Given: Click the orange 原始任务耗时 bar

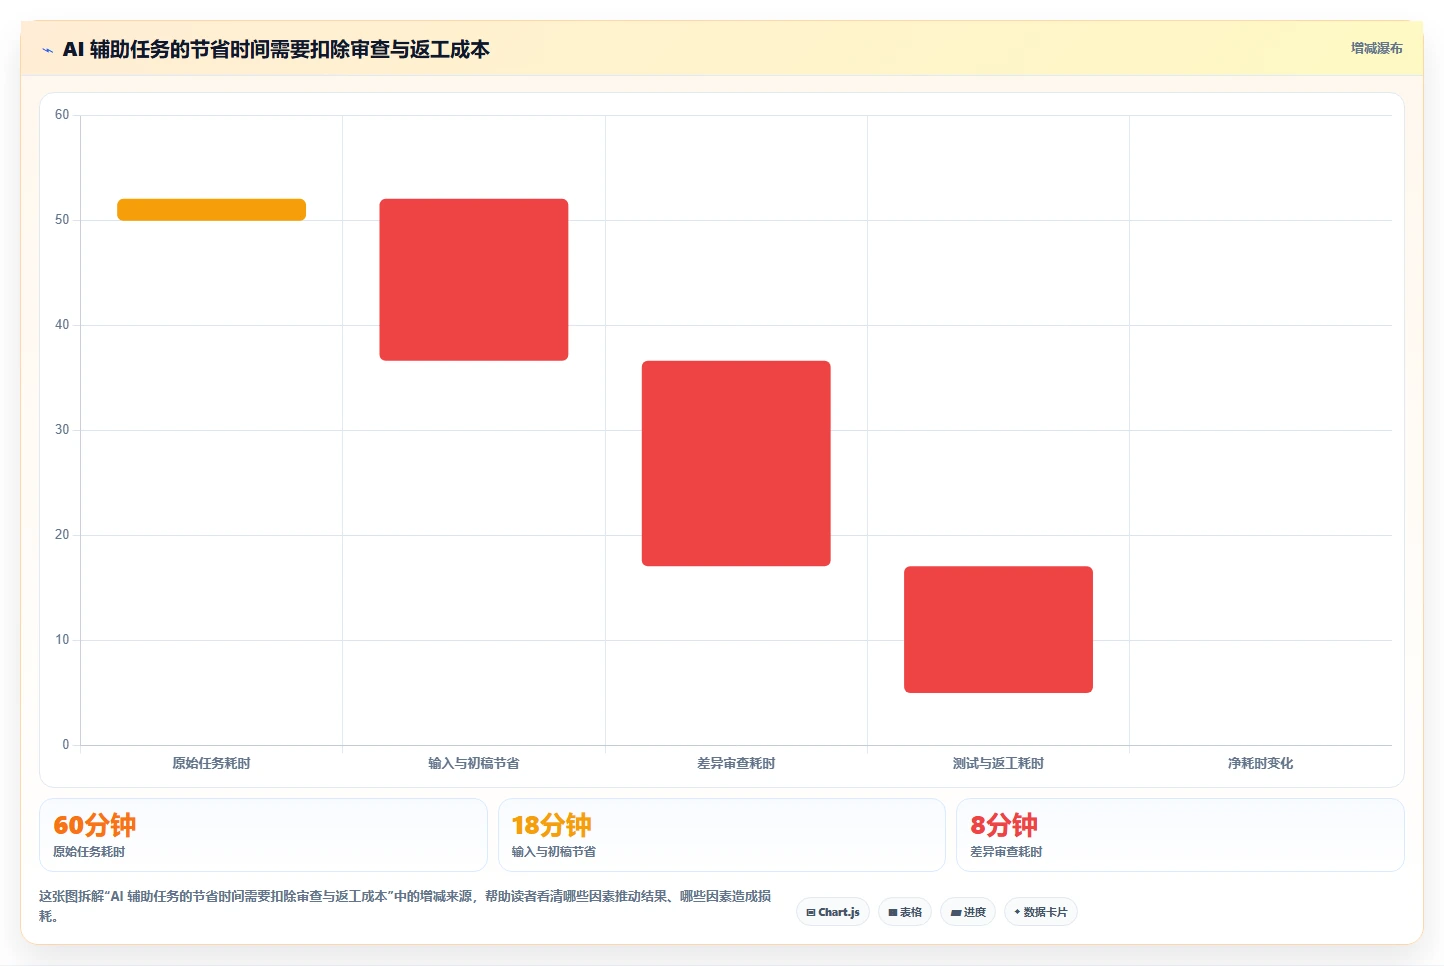Looking at the screenshot, I should pyautogui.click(x=211, y=209).
